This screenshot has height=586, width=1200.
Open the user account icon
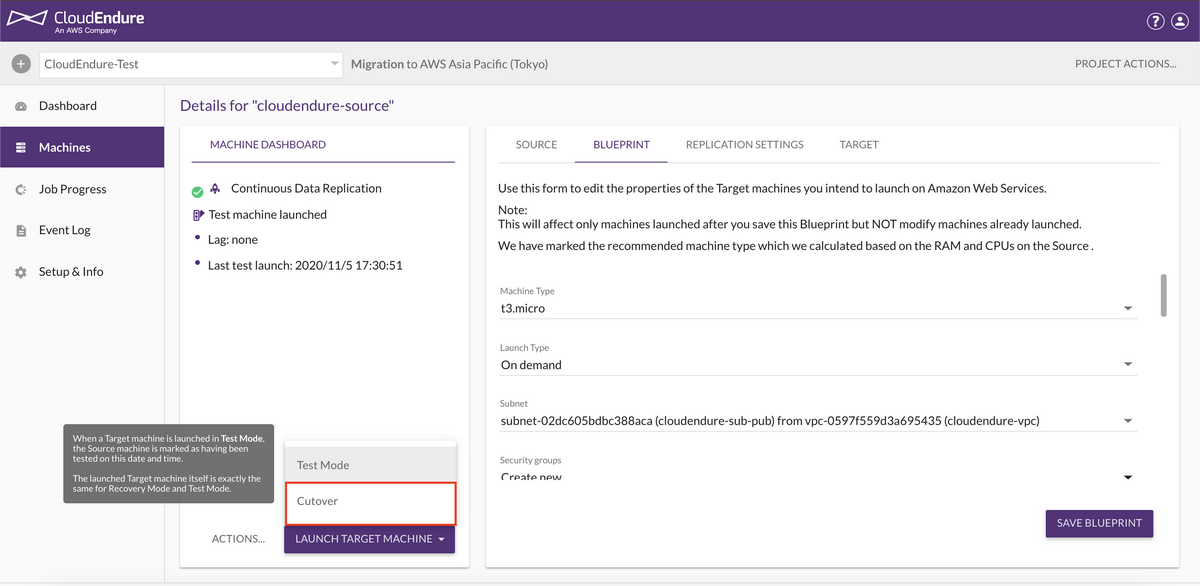click(1181, 21)
